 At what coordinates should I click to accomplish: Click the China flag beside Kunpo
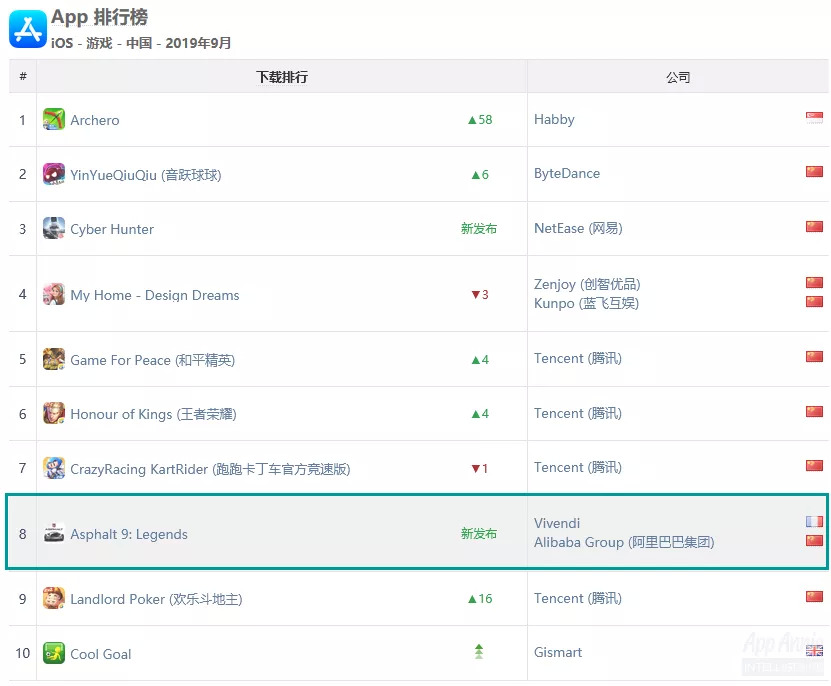pyautogui.click(x=814, y=302)
